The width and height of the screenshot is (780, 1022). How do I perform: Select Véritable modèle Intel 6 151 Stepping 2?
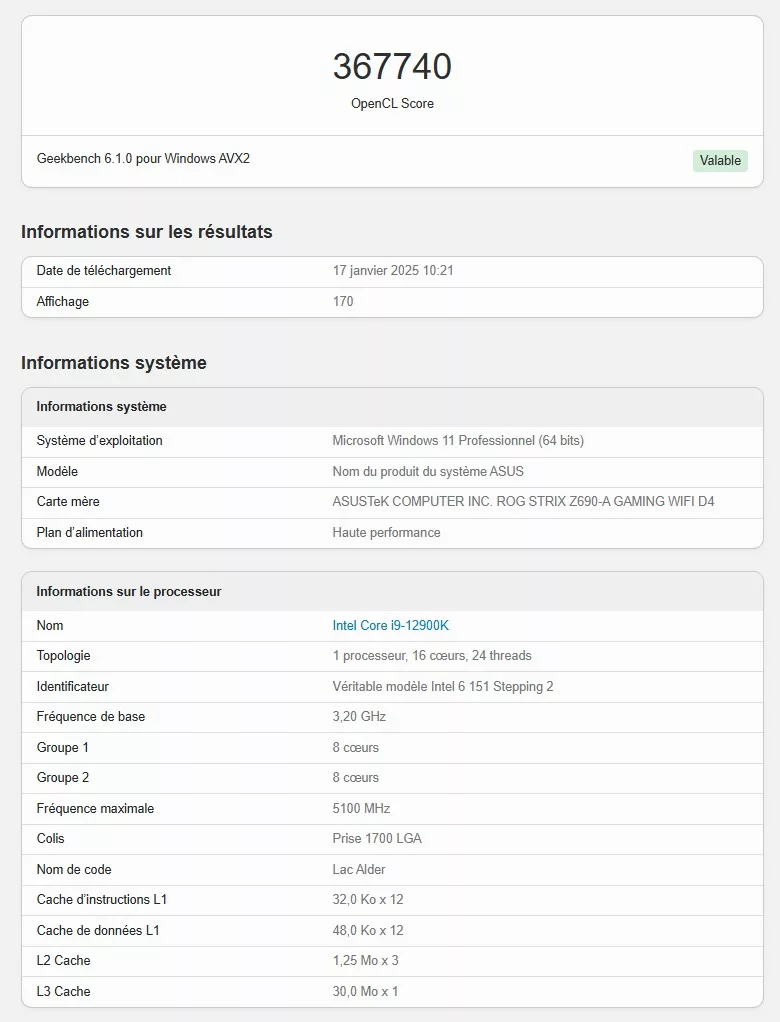tap(443, 686)
